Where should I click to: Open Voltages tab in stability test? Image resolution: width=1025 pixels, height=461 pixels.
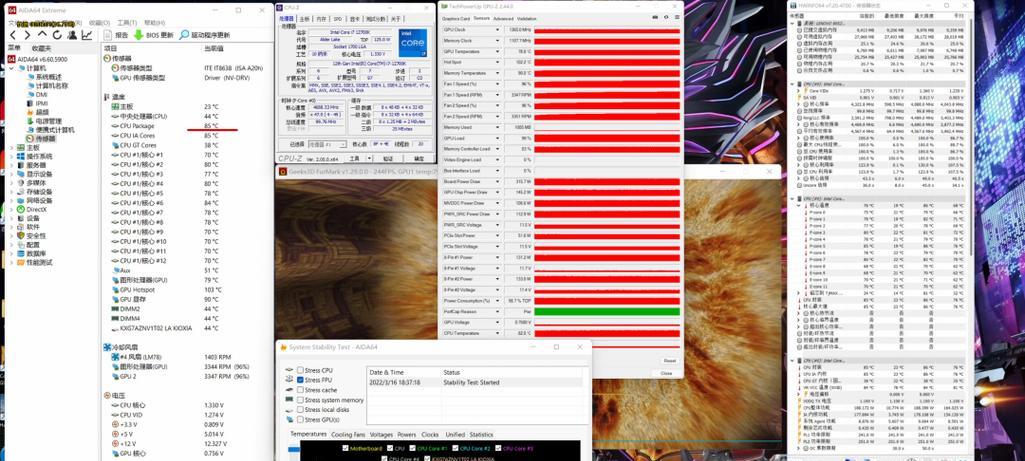(x=381, y=434)
